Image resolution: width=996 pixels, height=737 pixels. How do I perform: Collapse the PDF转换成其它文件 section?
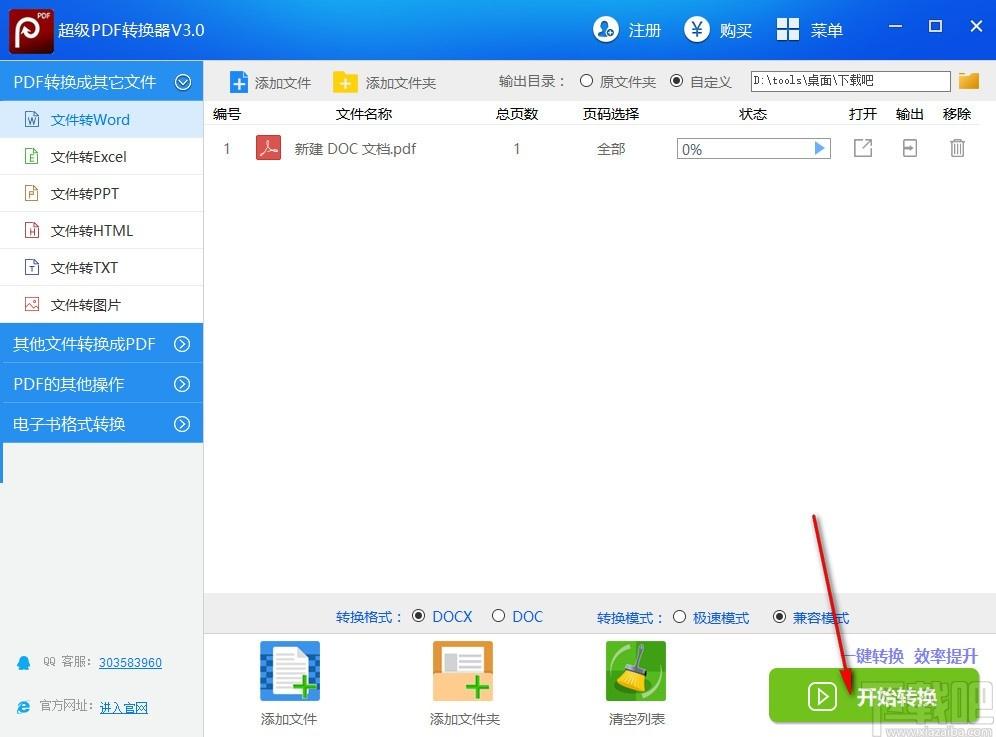(183, 82)
